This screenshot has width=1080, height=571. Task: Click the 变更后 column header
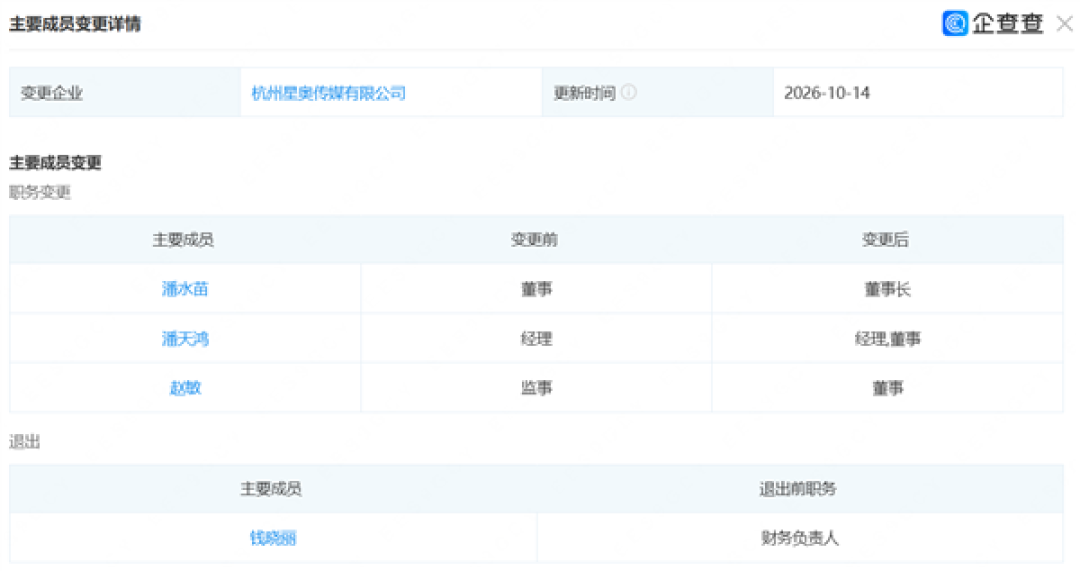point(886,239)
